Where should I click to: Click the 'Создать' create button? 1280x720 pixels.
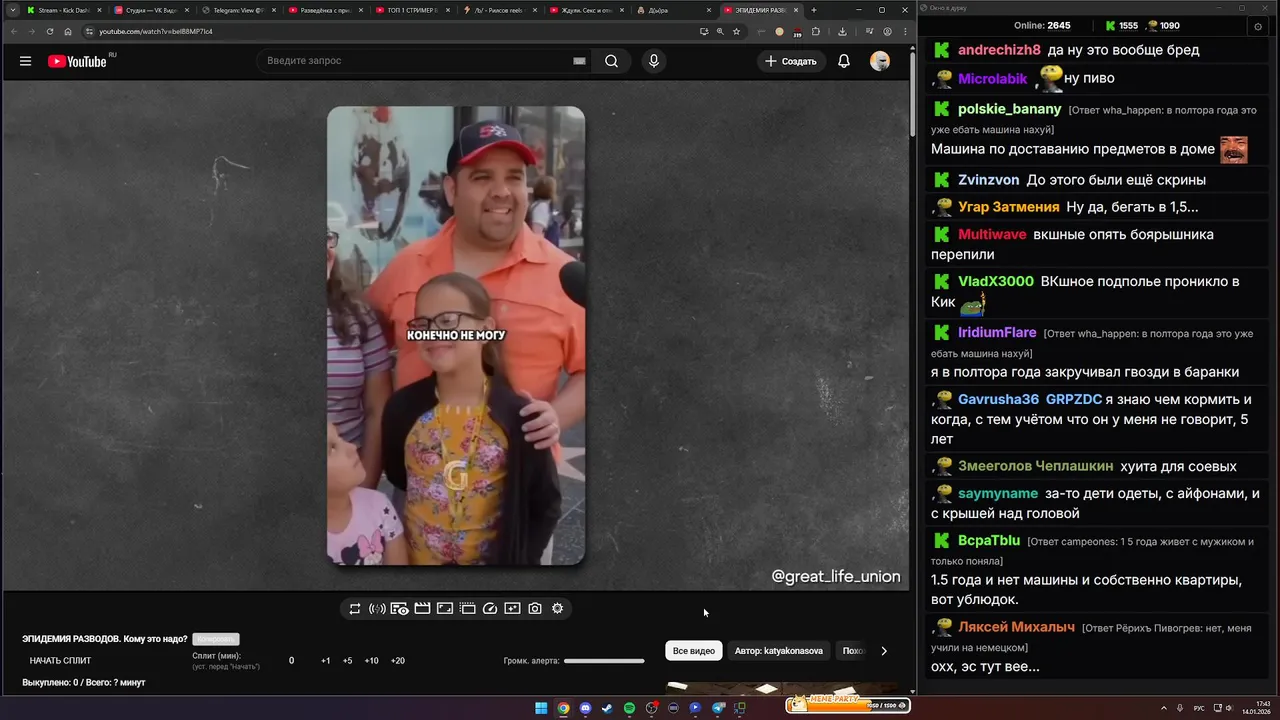click(791, 61)
